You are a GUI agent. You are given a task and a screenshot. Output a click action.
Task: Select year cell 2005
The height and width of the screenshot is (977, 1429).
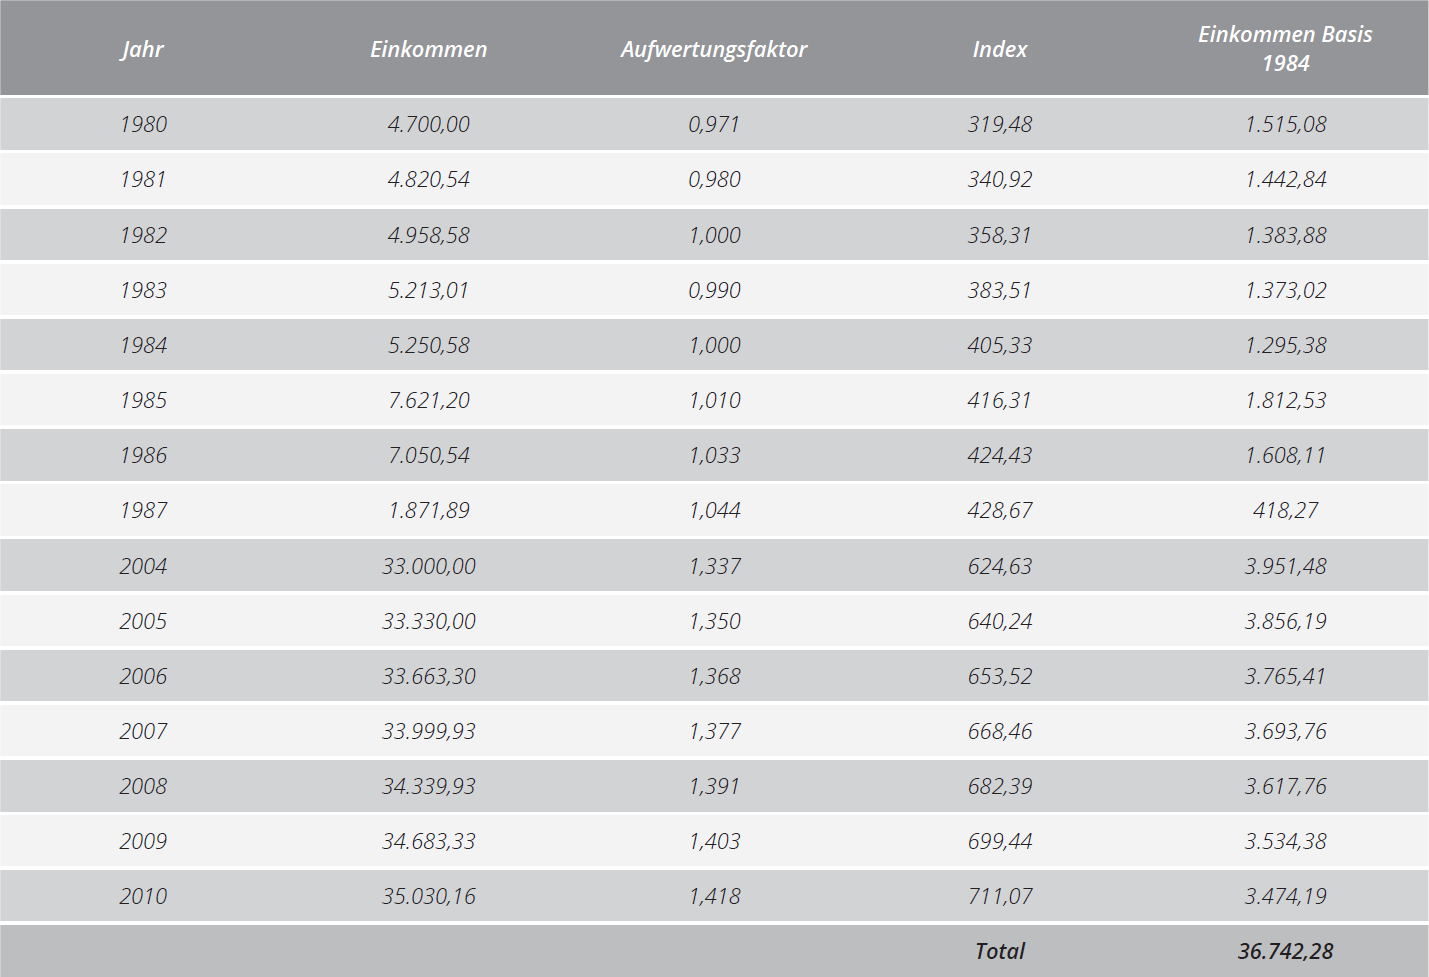point(143,621)
